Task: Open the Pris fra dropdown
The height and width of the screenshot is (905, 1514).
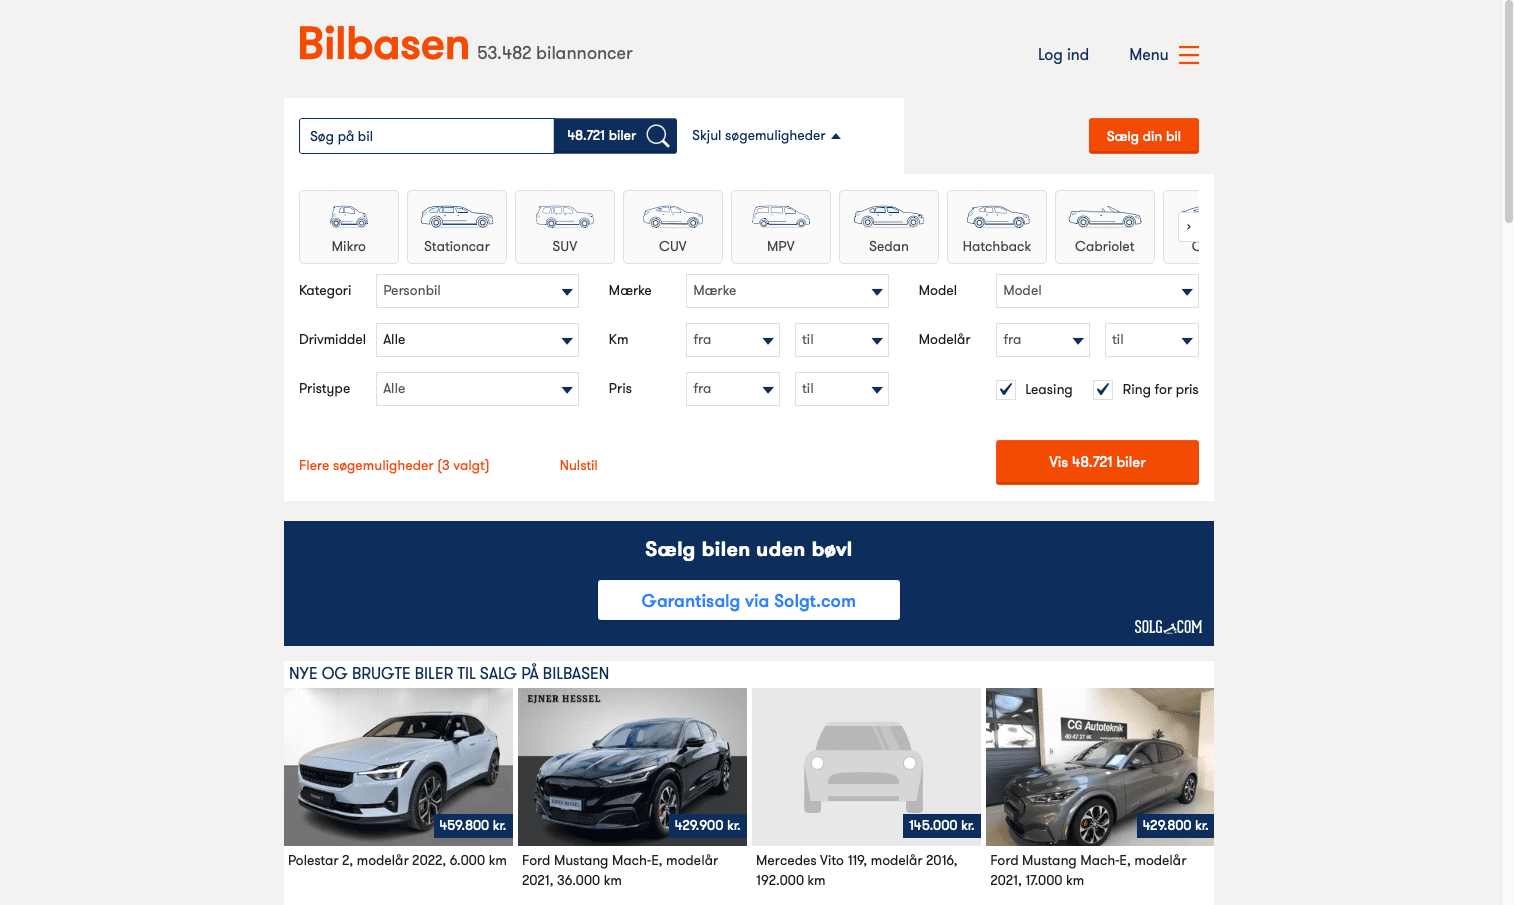Action: coord(733,389)
